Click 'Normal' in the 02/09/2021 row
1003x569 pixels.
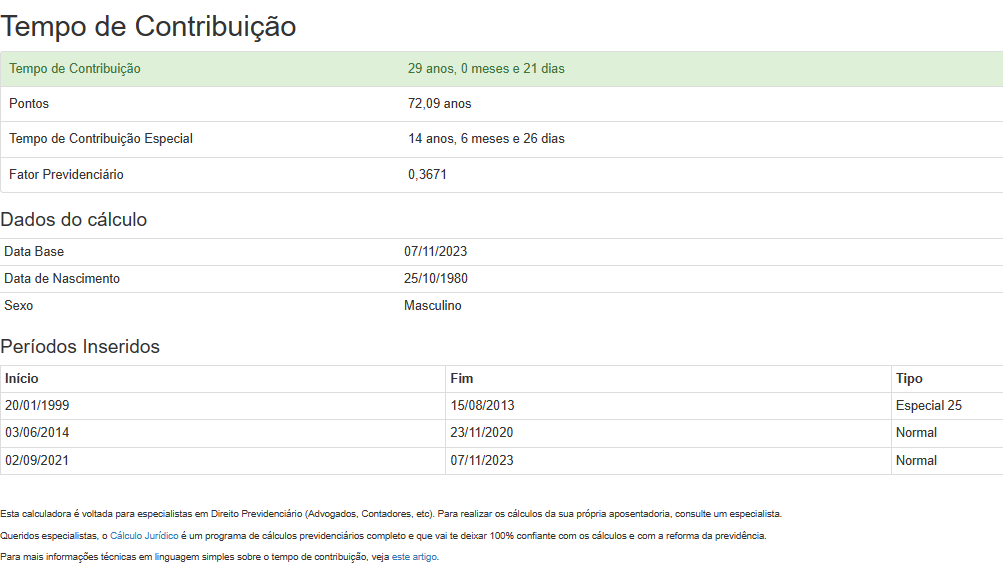[x=916, y=460]
